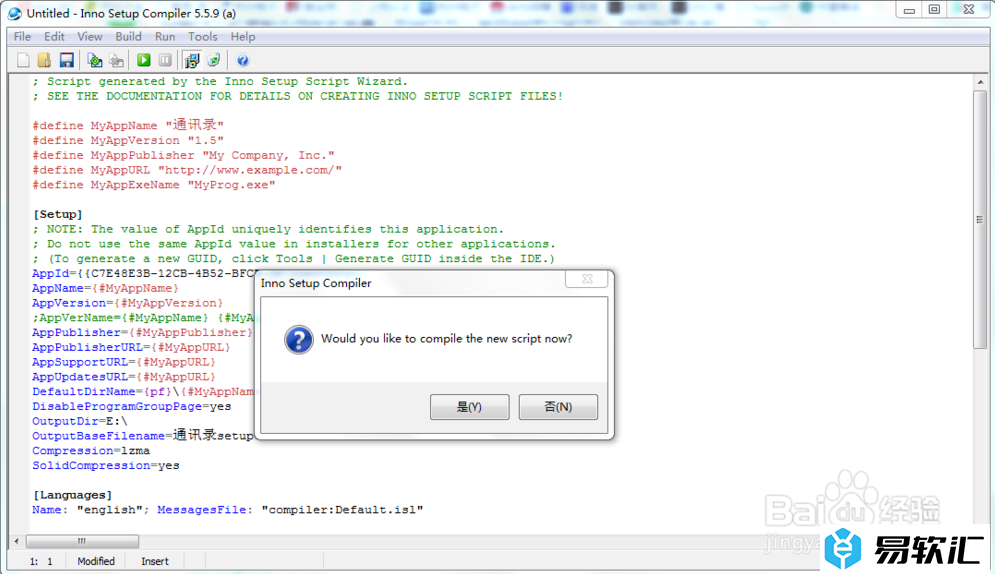Create a new script with toolbar icon
The height and width of the screenshot is (574, 995).
[23, 60]
